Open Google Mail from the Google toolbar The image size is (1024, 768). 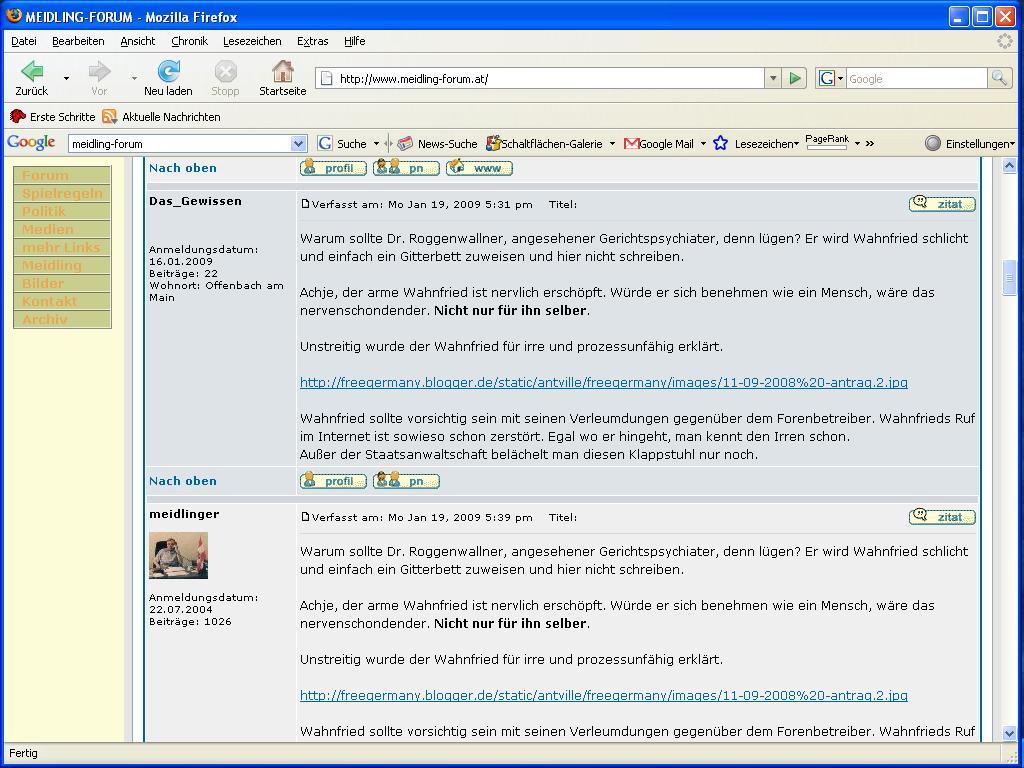click(x=659, y=144)
